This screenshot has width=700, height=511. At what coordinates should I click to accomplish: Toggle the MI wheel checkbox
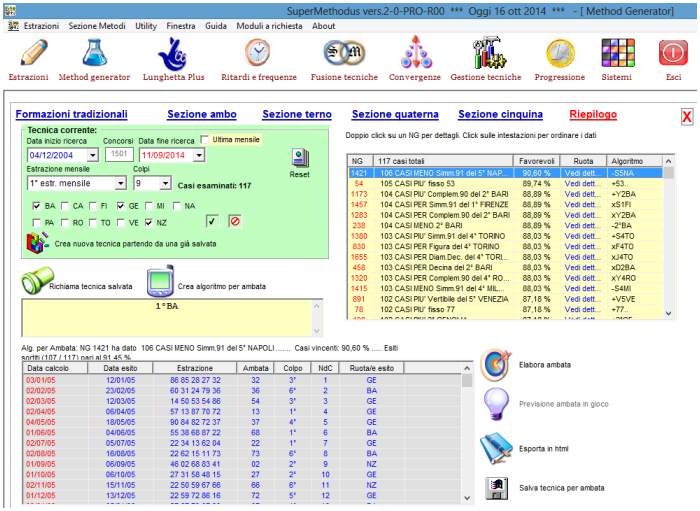[x=149, y=206]
